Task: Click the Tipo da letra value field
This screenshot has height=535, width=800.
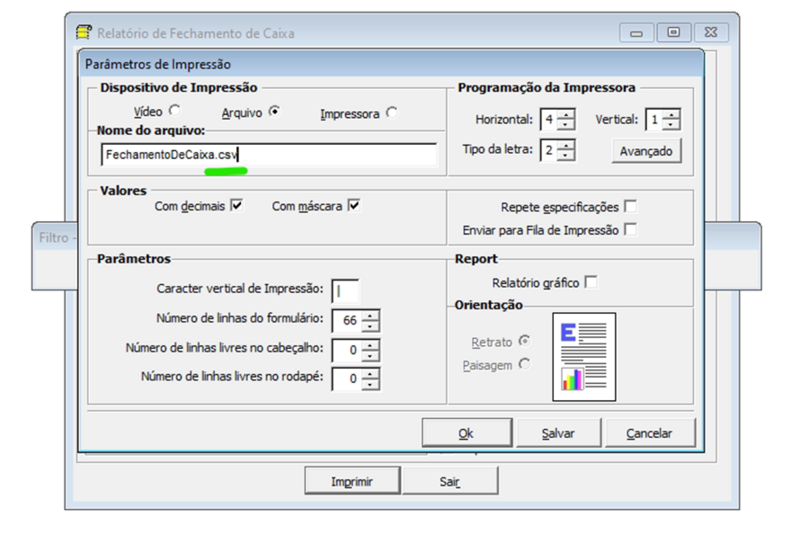Action: pyautogui.click(x=549, y=150)
